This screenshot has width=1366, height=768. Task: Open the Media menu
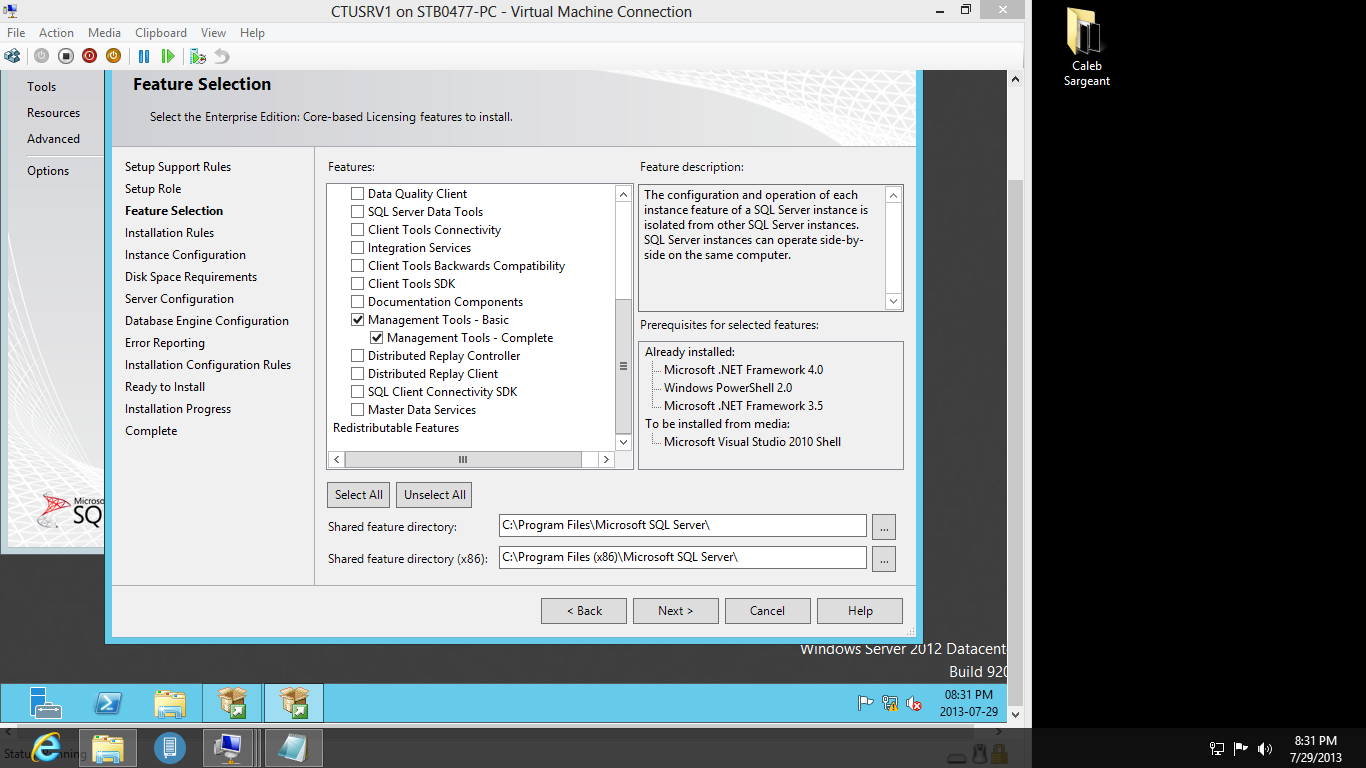(x=104, y=33)
